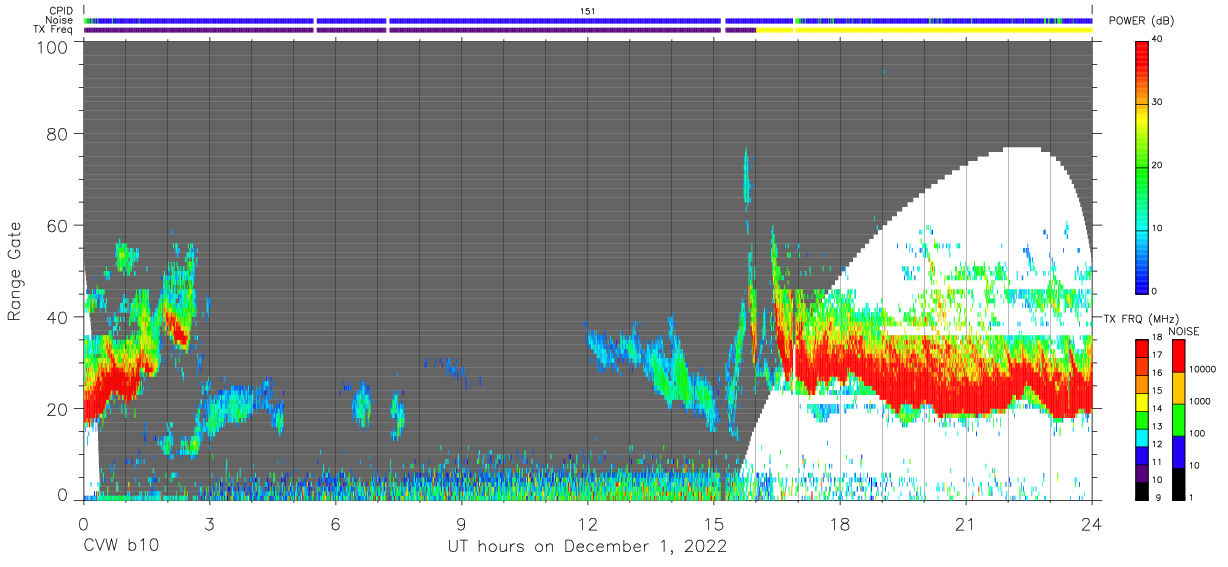Click the 'TX Freq' row label
Image resolution: width=1228 pixels, height=567 pixels.
tap(55, 30)
